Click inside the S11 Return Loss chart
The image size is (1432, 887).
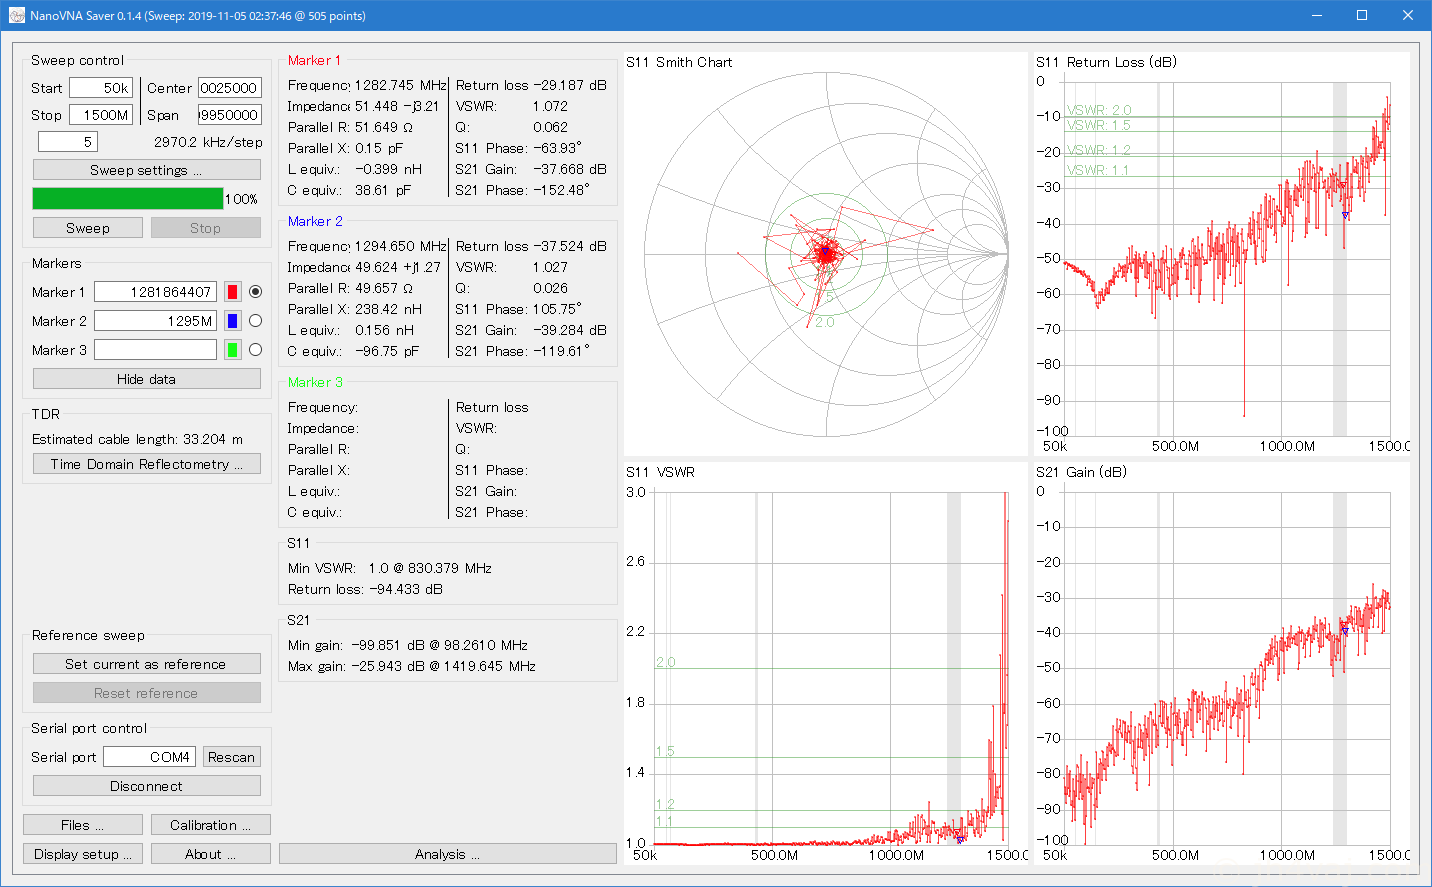(1222, 254)
